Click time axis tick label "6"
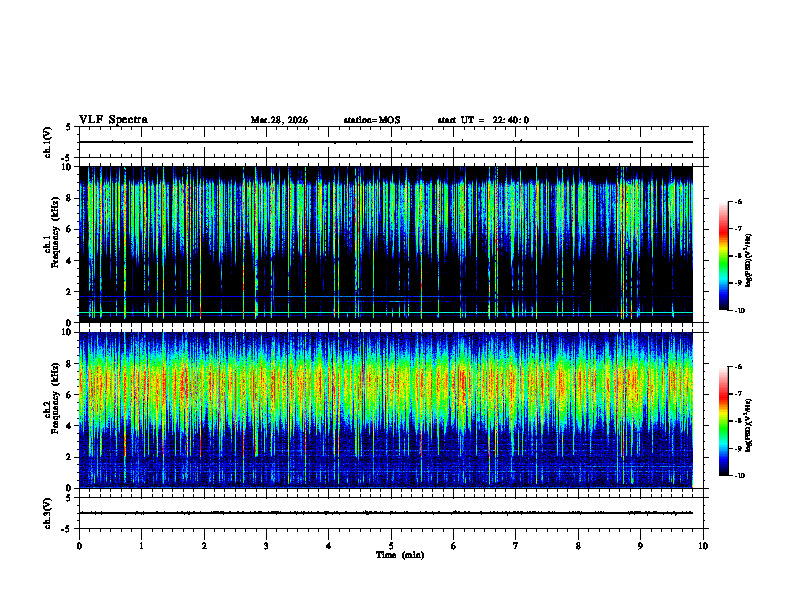Screen dimensions: 792x612 pyautogui.click(x=454, y=546)
